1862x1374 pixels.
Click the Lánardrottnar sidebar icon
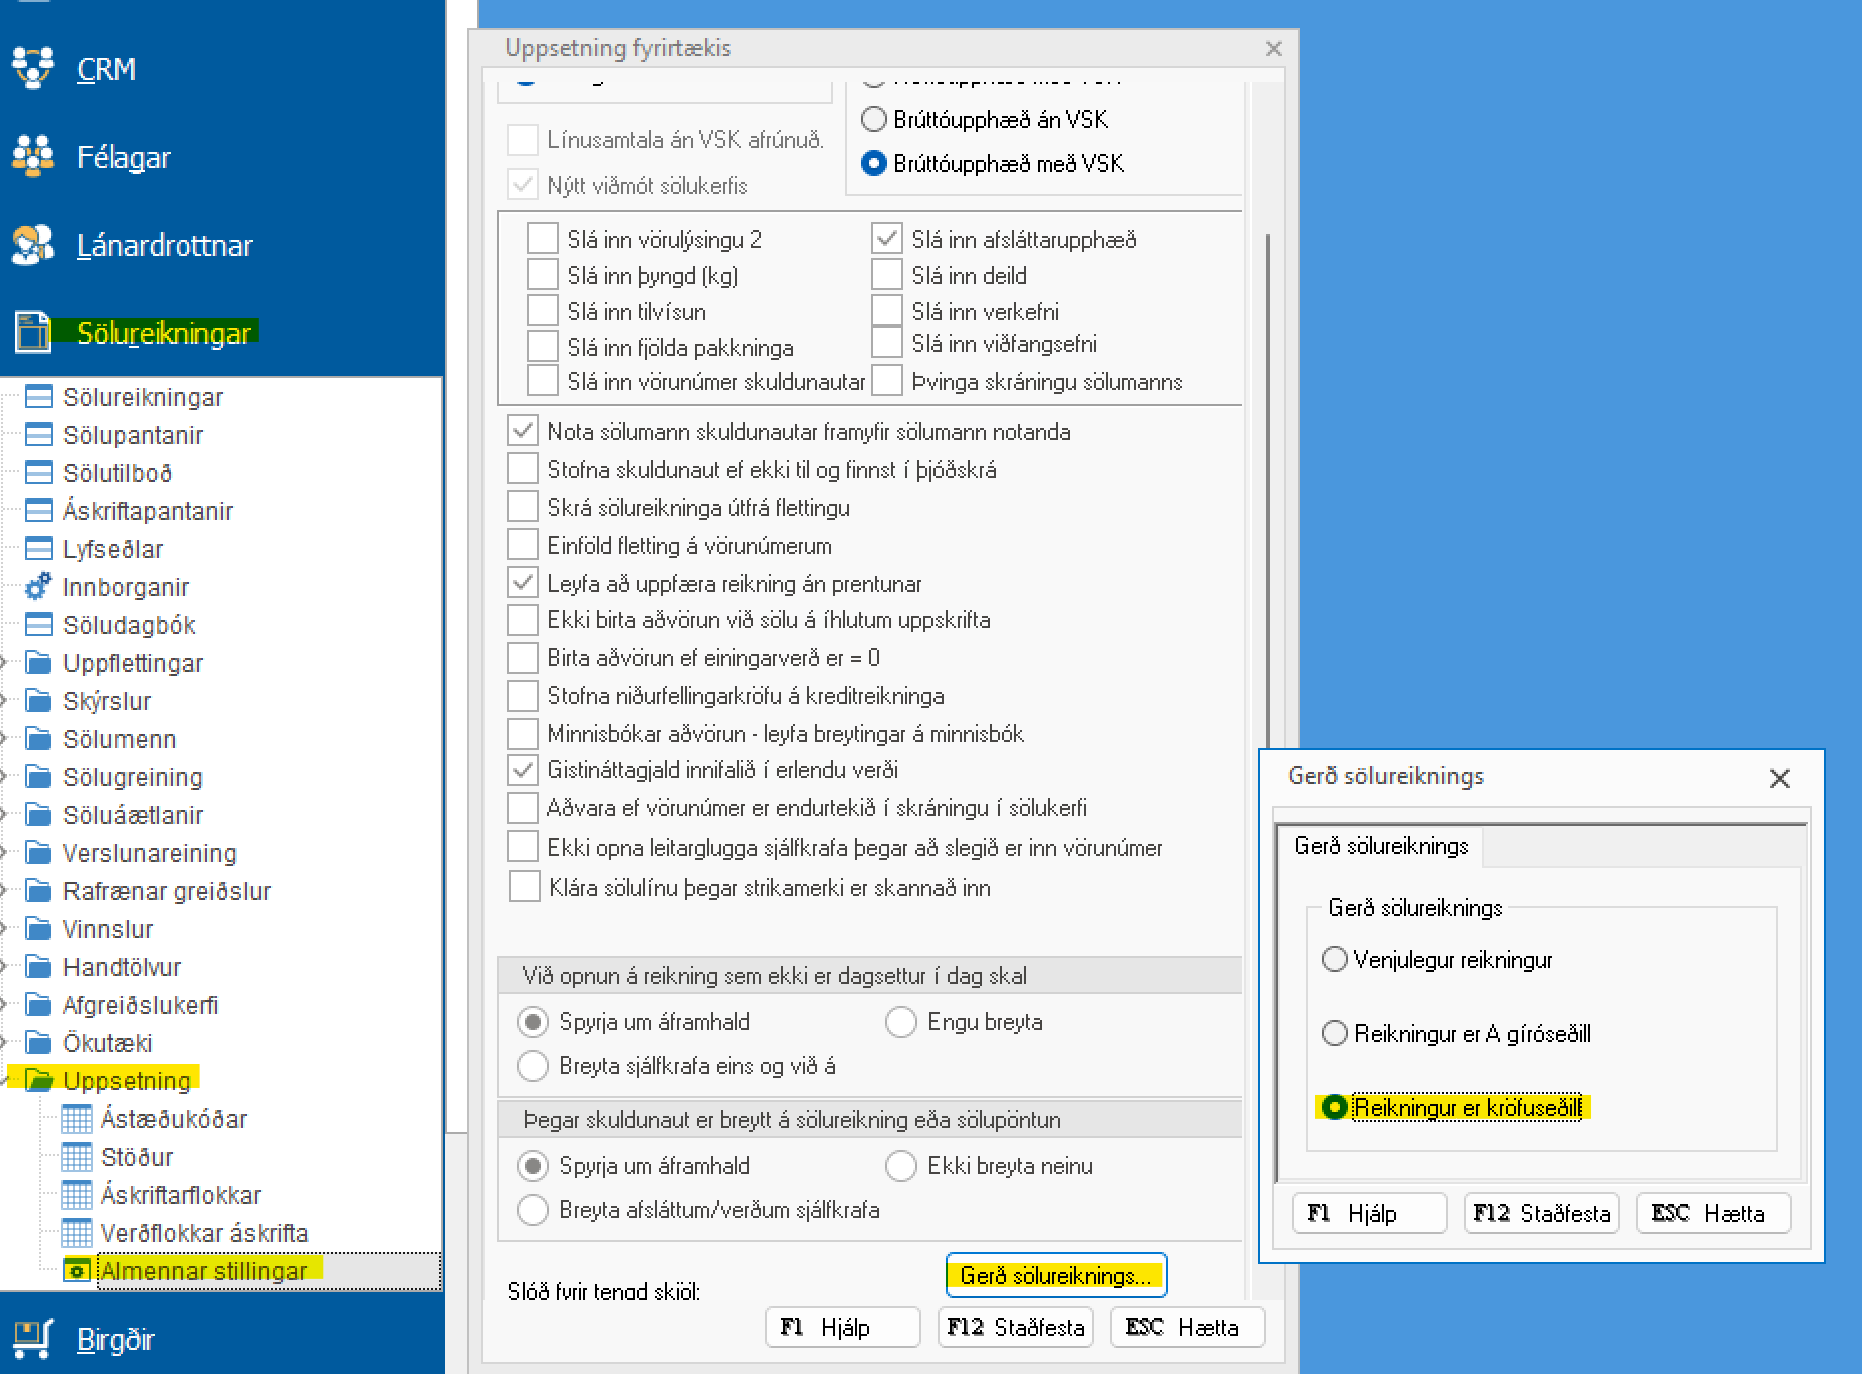33,245
